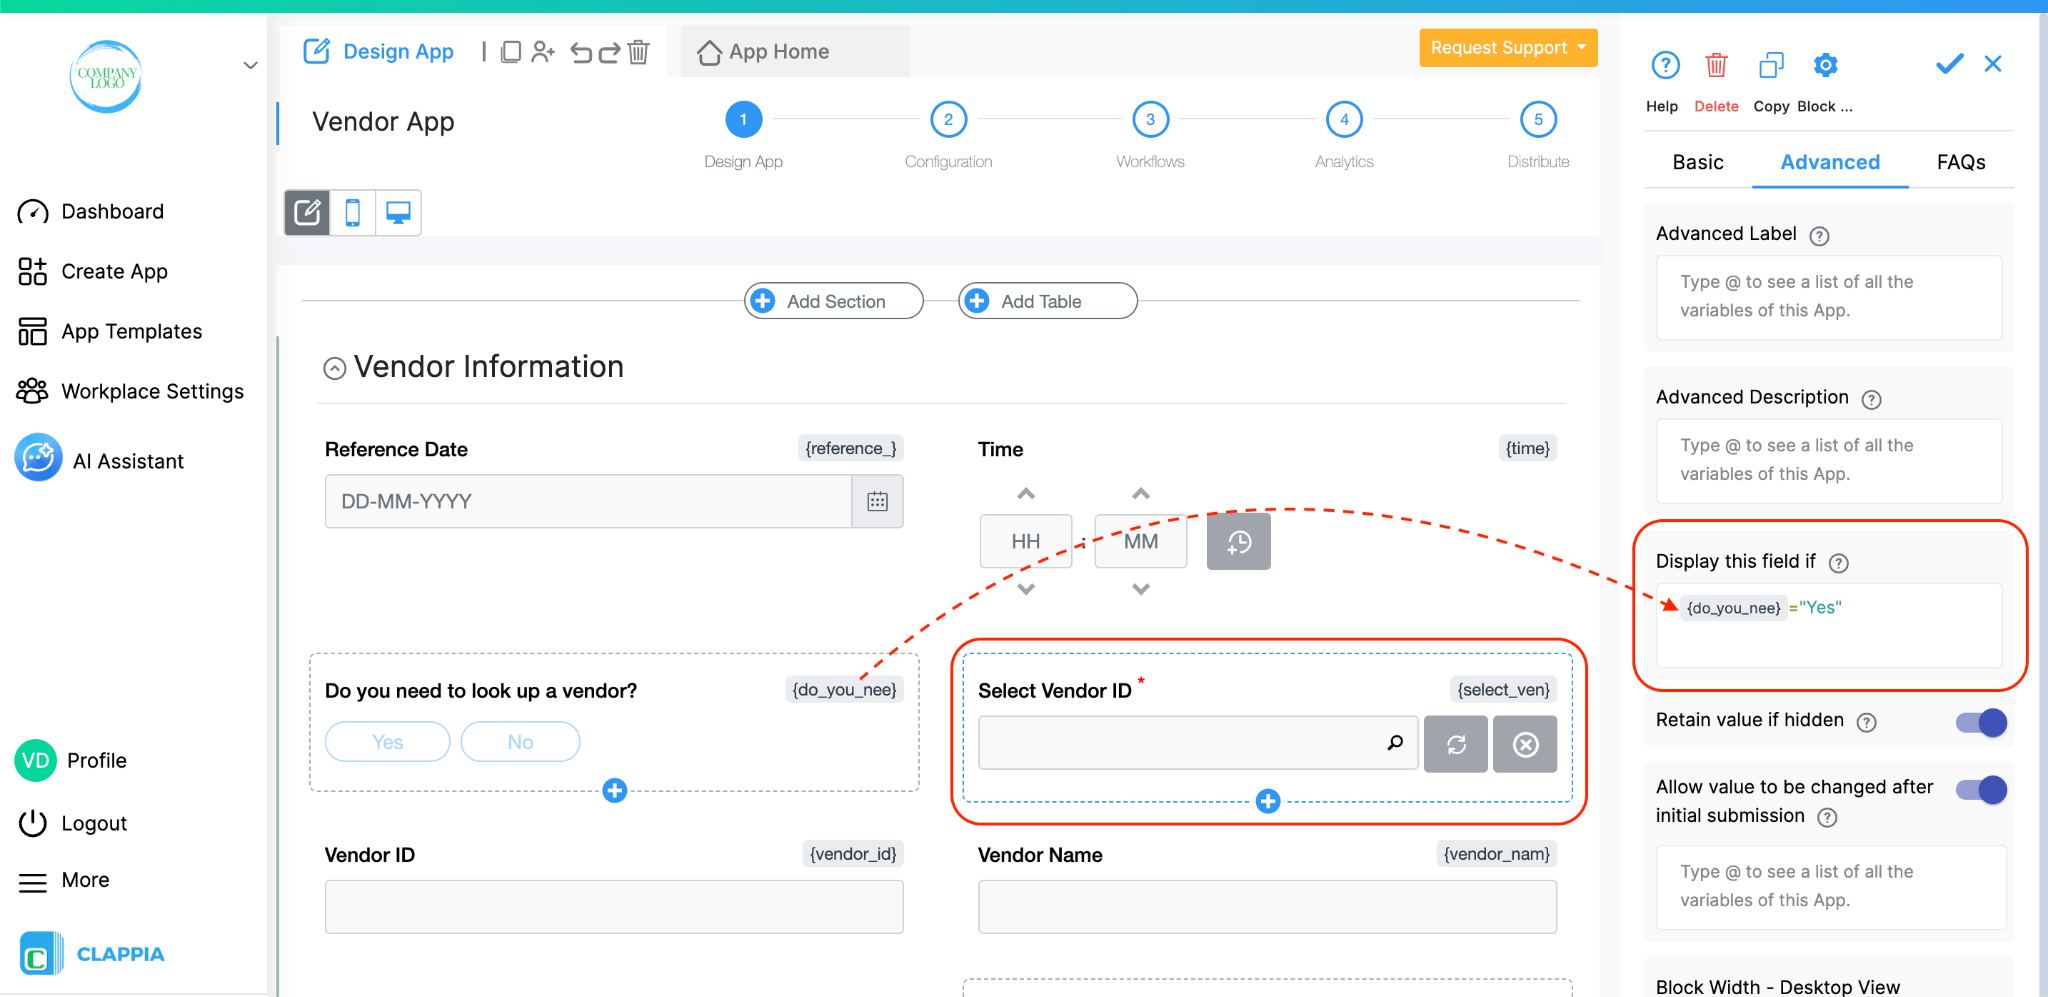Select Yes for vendor lookup
Screen dimensions: 2048x997
[x=388, y=742]
